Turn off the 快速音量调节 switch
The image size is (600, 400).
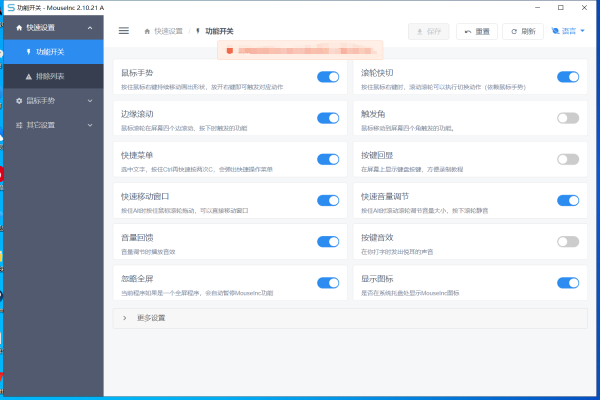[x=568, y=201]
